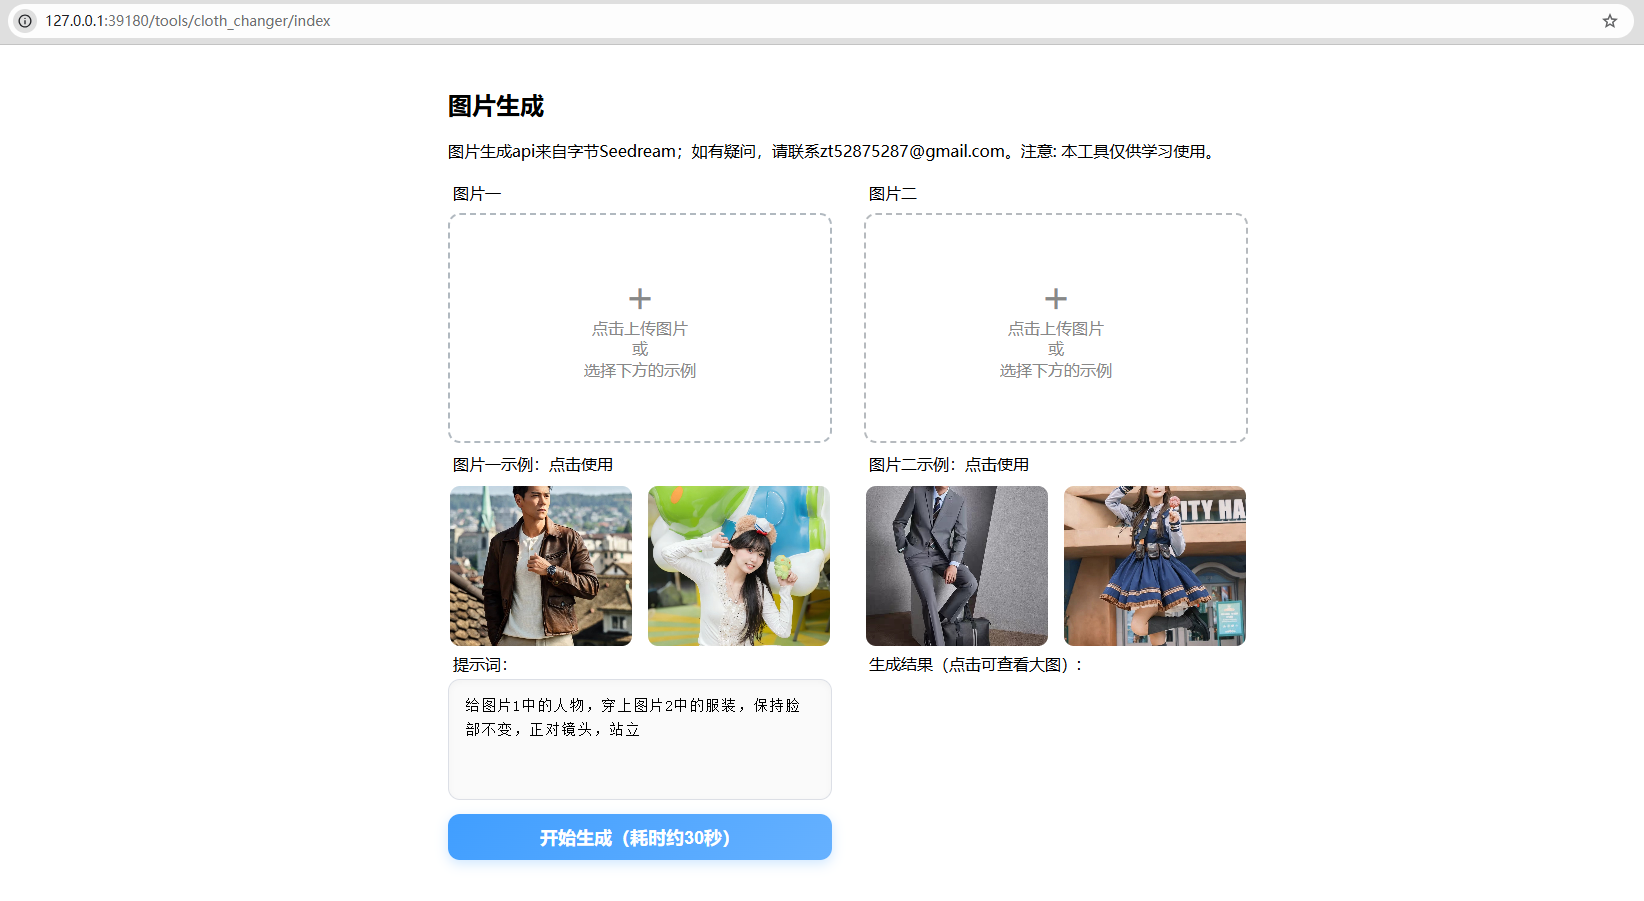Click the 生成结果（点击可查看大图）label

(976, 665)
